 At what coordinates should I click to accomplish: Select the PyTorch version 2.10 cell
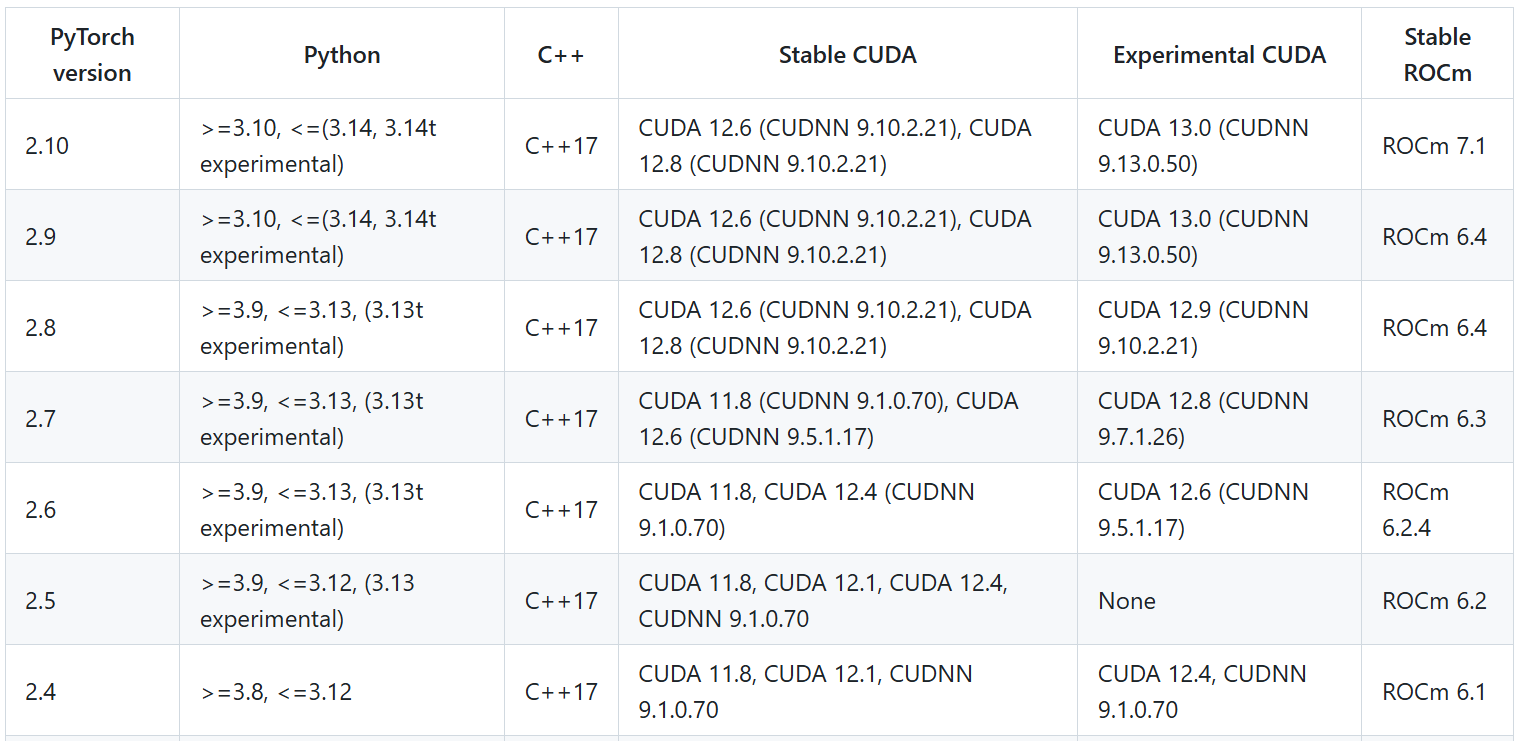tap(47, 146)
